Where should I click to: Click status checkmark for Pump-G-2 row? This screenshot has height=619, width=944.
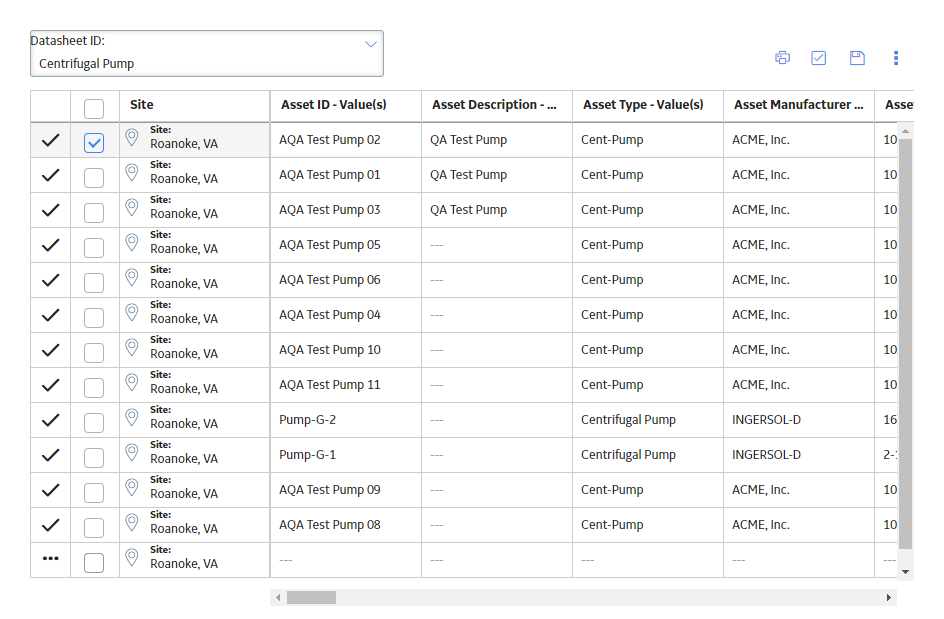[51, 420]
